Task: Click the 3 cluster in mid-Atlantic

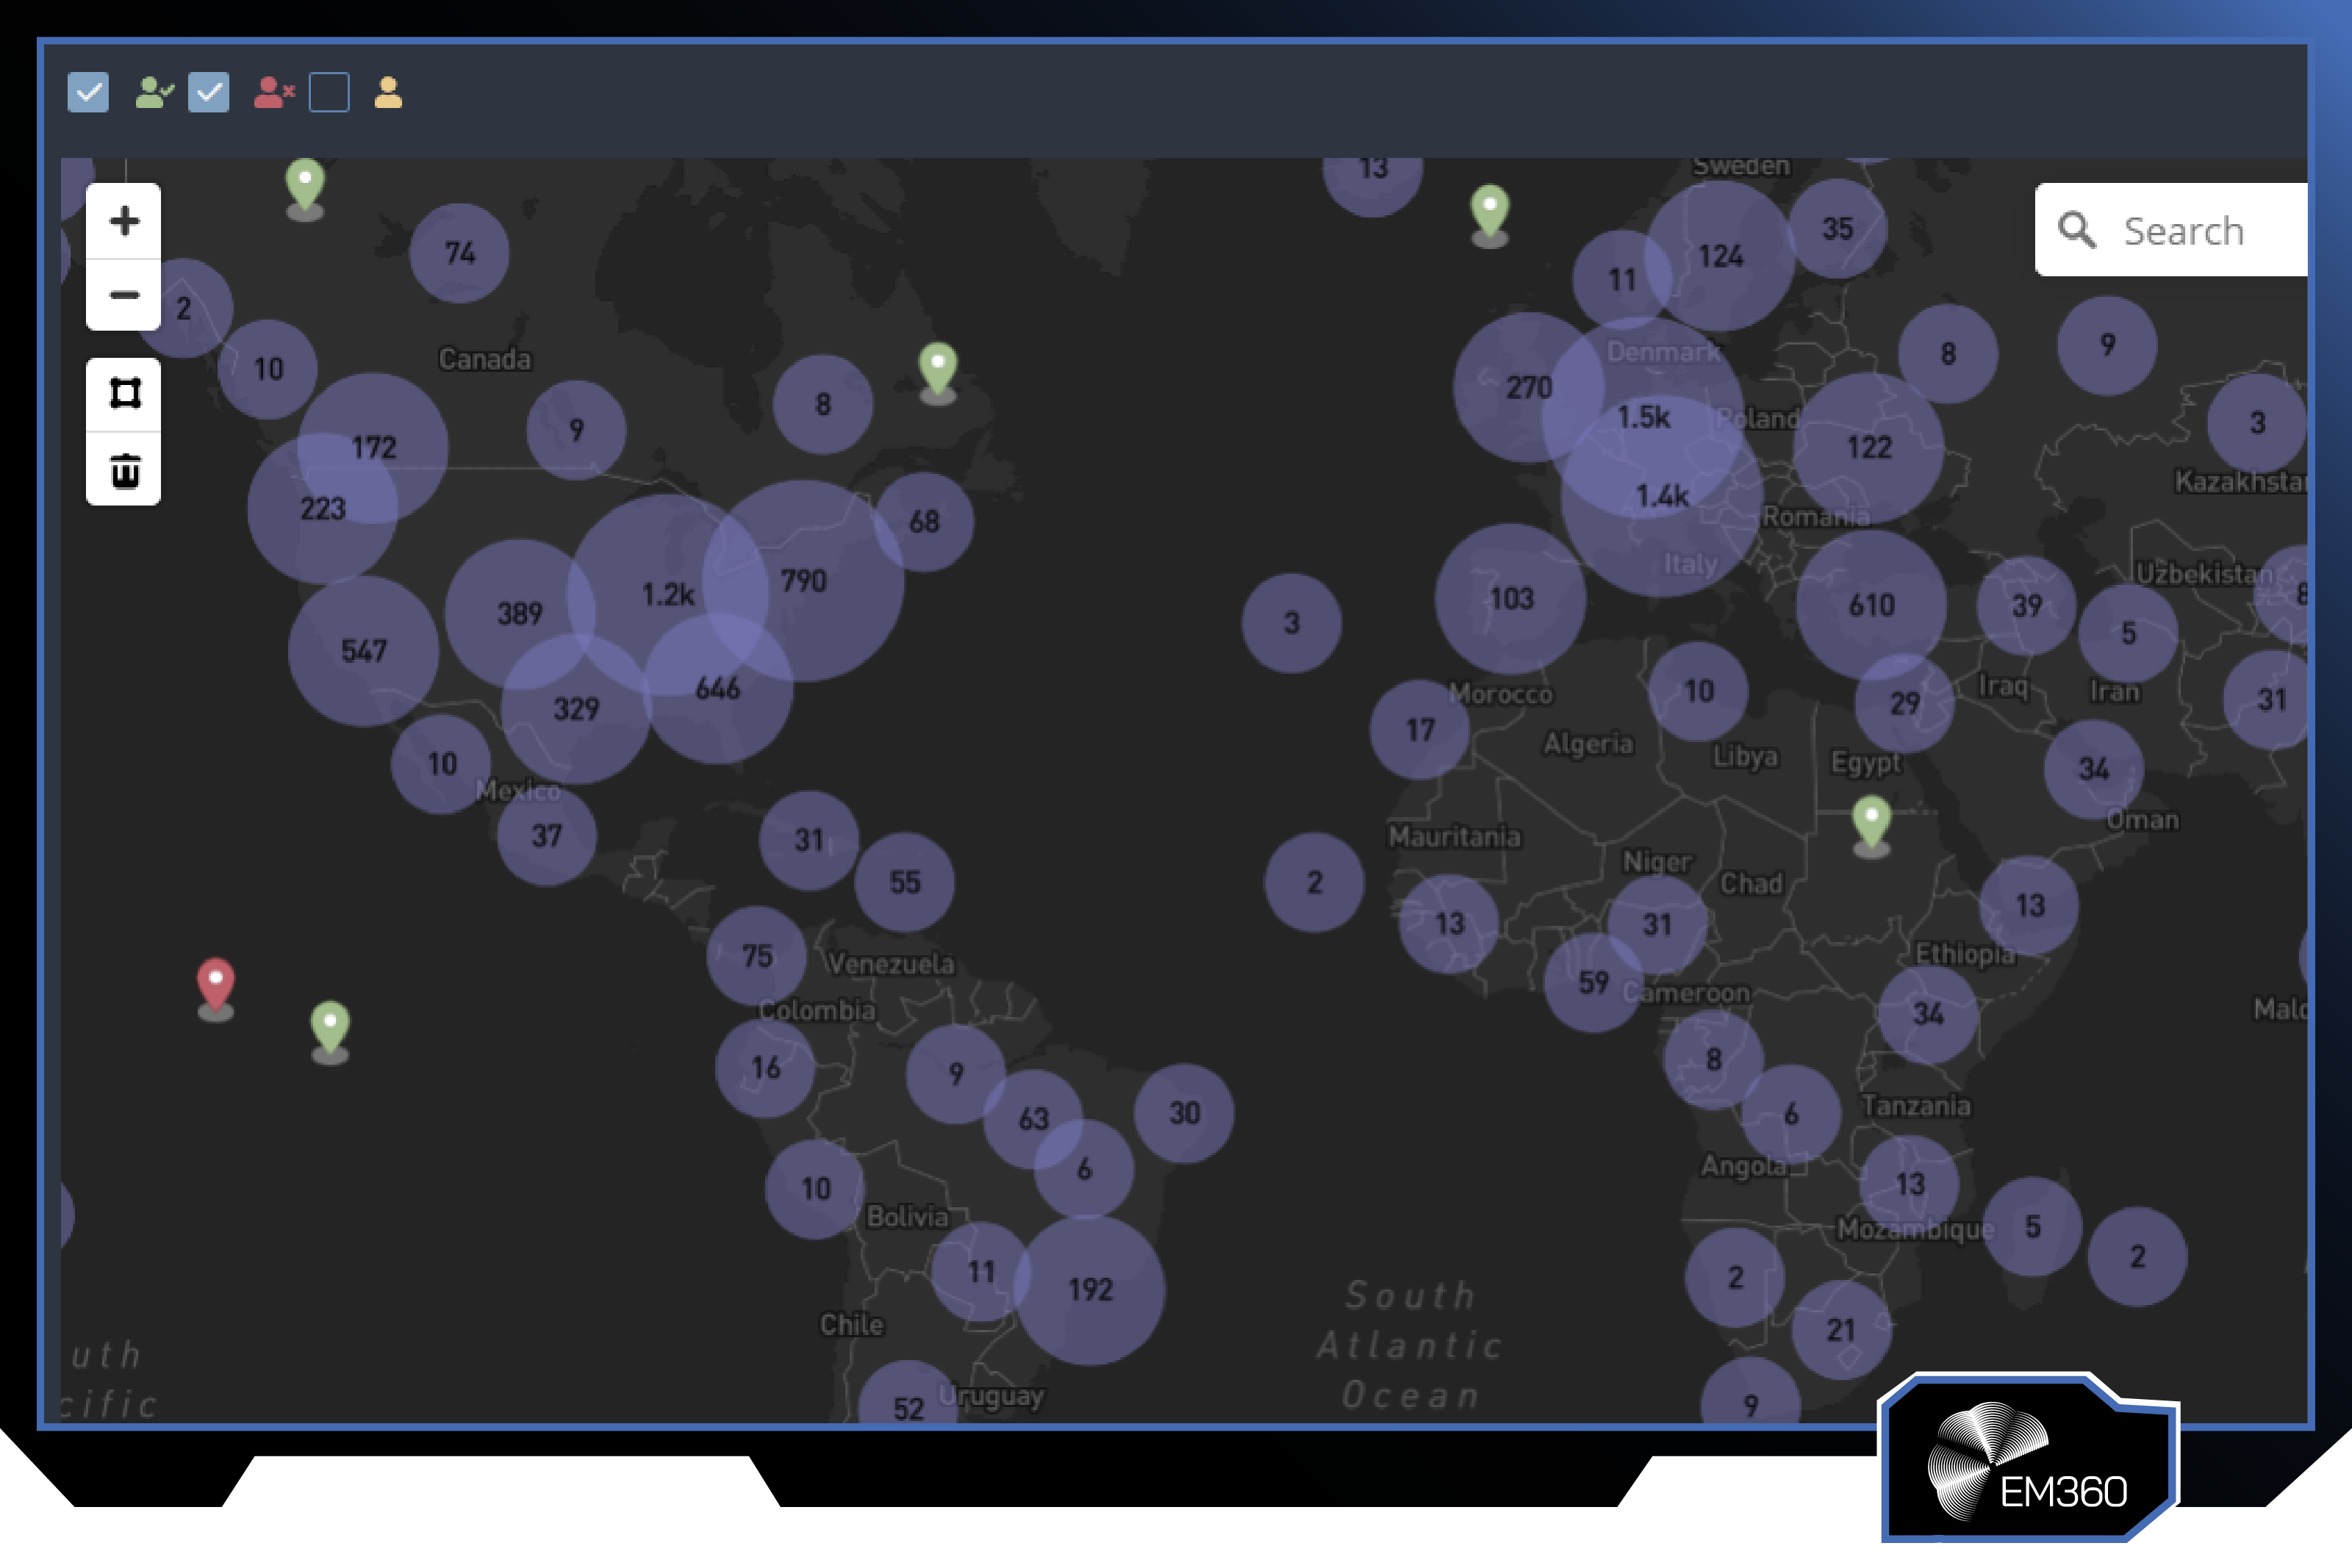Action: [1292, 623]
